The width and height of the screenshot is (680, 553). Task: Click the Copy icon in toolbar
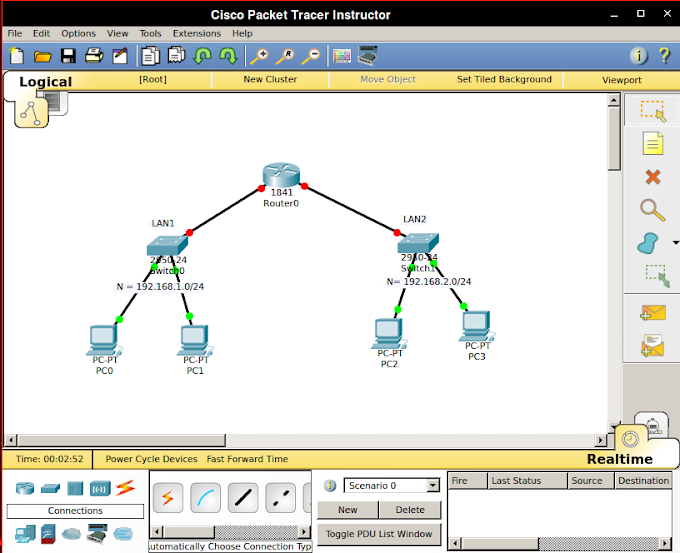click(150, 56)
